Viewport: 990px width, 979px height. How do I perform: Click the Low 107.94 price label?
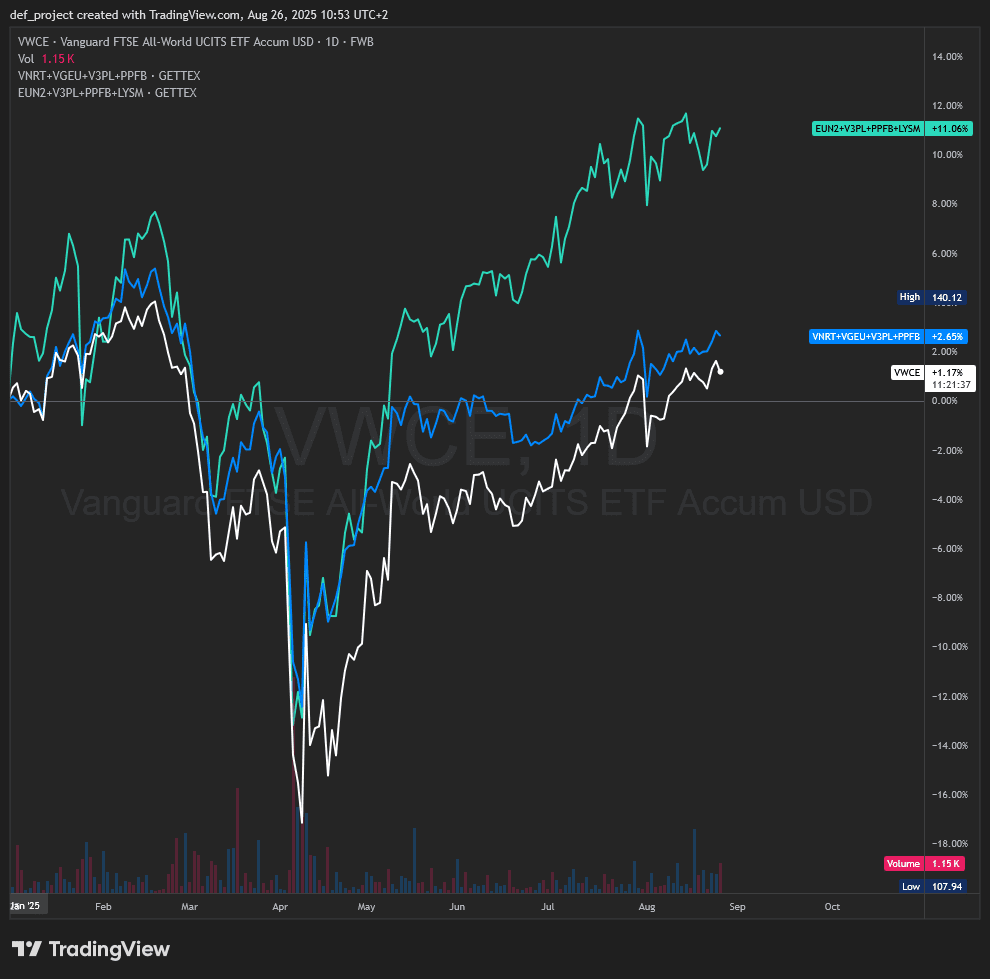pos(932,887)
